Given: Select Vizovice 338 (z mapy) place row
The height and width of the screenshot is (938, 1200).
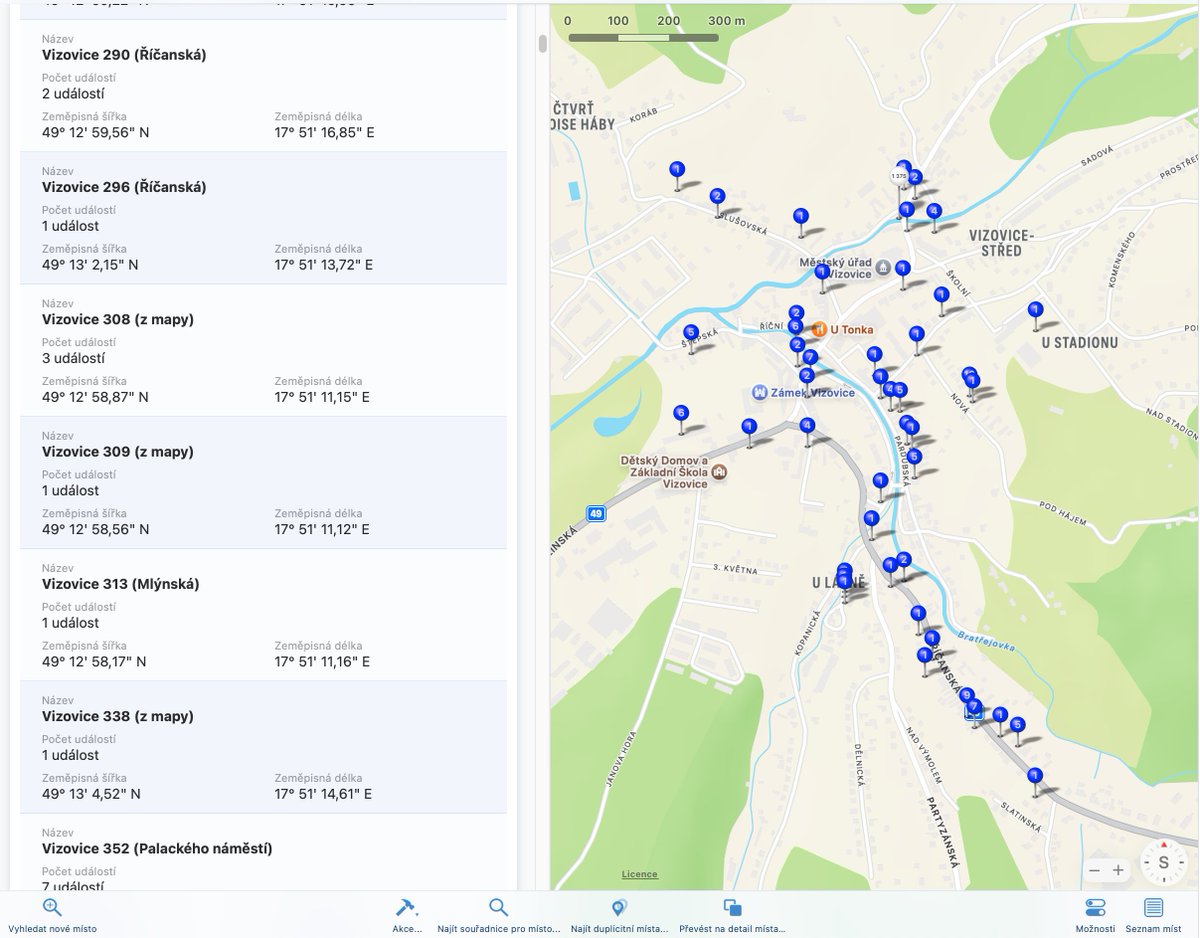Looking at the screenshot, I should pyautogui.click(x=263, y=747).
